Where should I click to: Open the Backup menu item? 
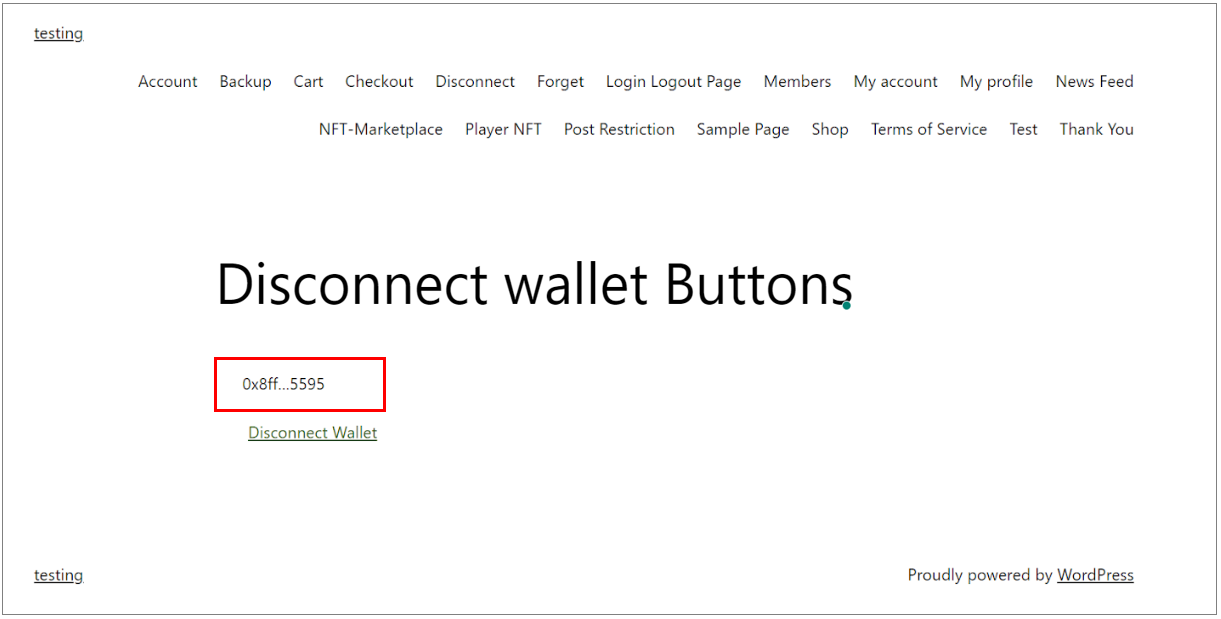coord(246,82)
